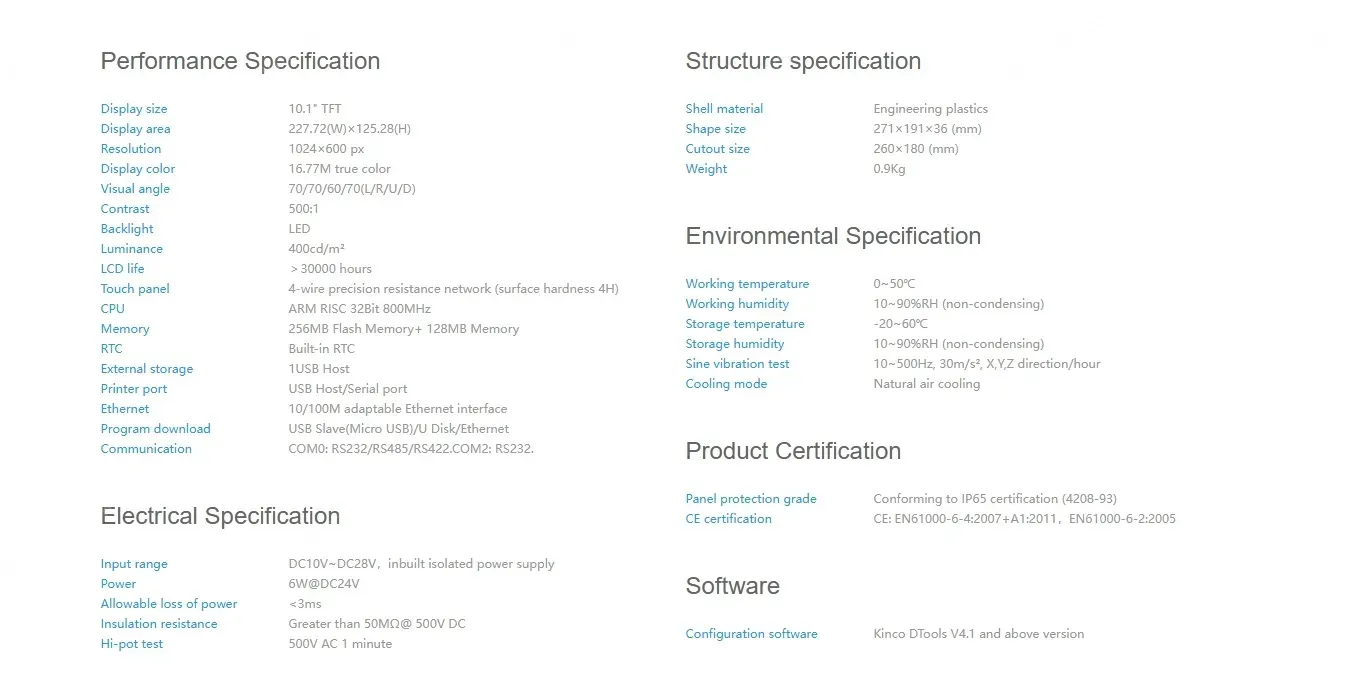Click the Touch panel label
The width and height of the screenshot is (1367, 688).
pos(135,289)
